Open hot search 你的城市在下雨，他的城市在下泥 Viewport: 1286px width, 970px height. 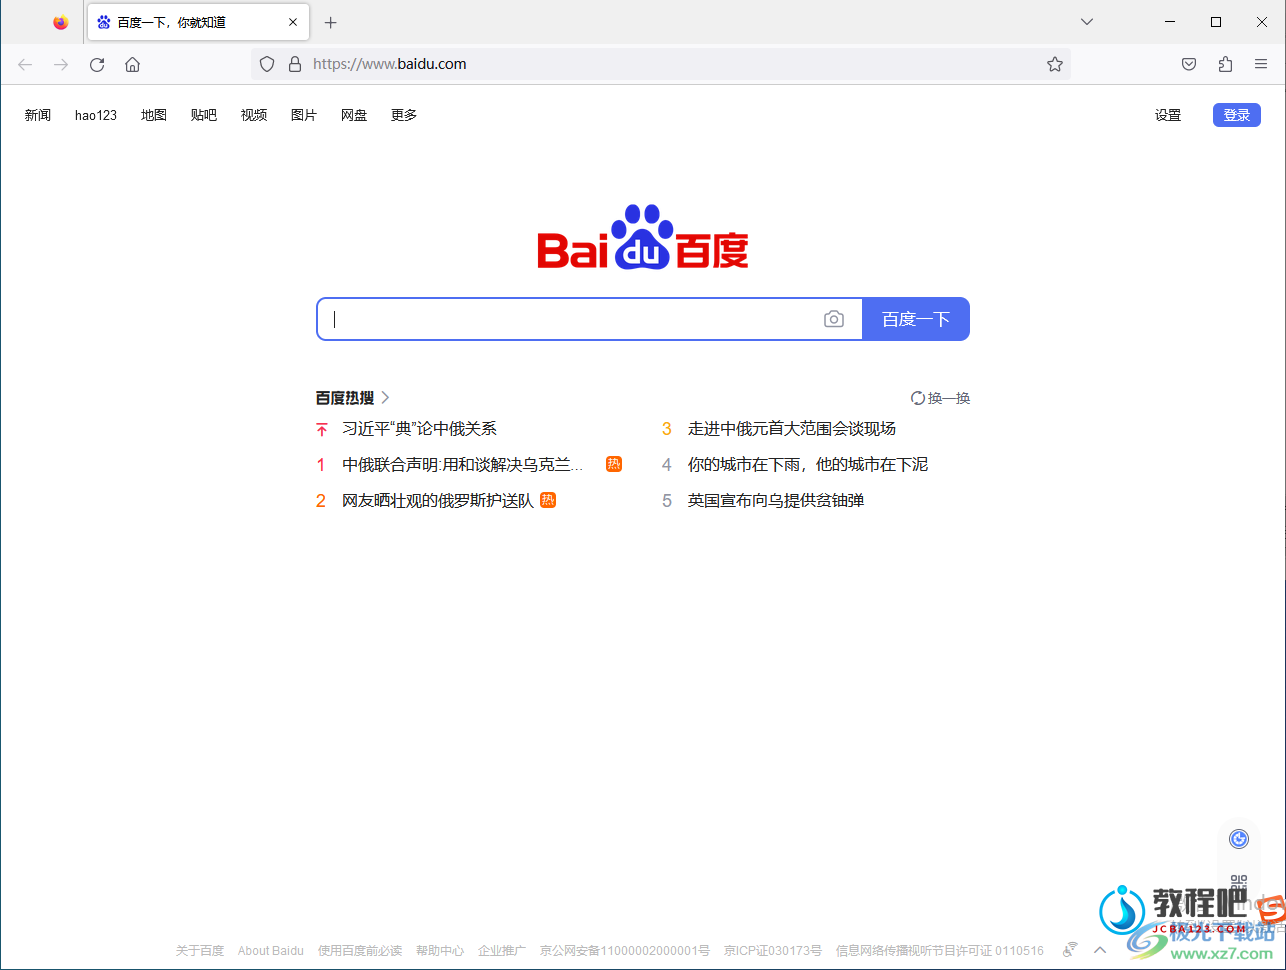[x=808, y=465]
